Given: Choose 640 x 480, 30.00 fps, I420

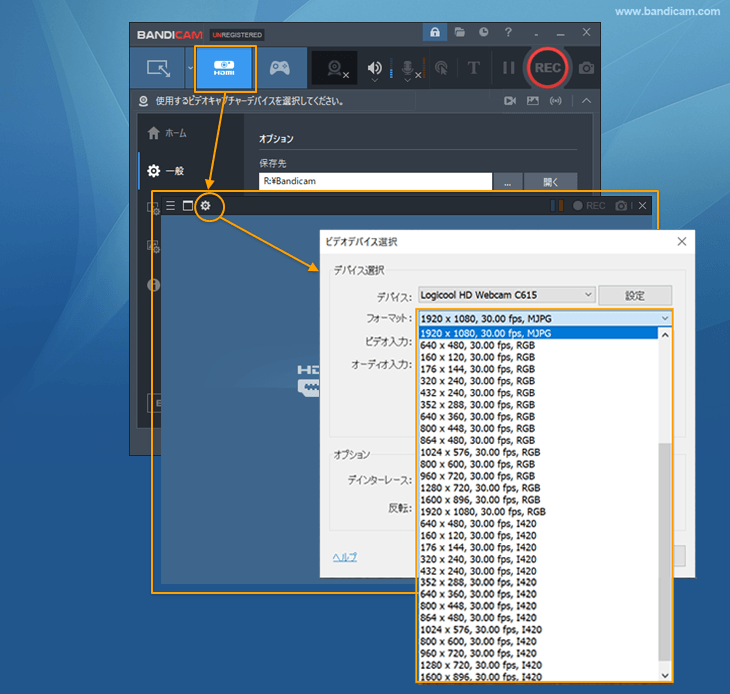Looking at the screenshot, I should (x=538, y=524).
